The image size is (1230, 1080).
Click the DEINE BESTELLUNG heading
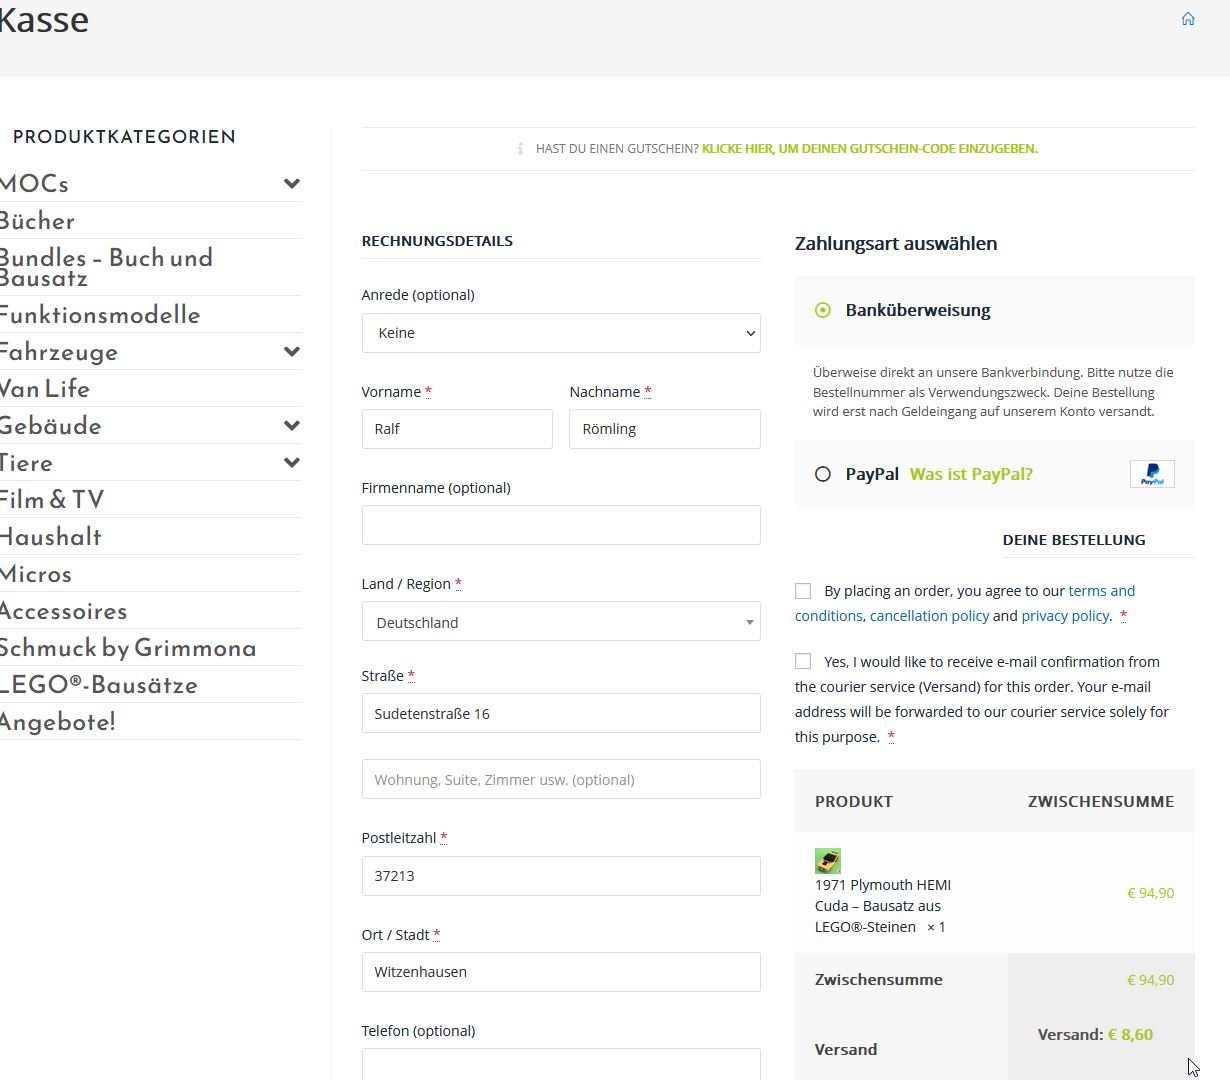tap(1074, 540)
